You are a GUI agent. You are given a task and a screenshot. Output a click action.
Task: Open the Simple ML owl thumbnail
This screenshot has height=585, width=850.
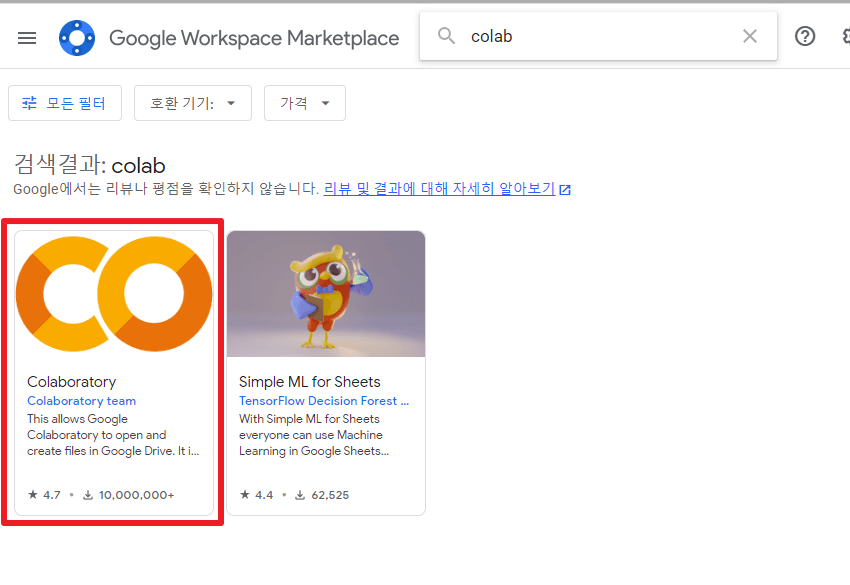coord(326,294)
